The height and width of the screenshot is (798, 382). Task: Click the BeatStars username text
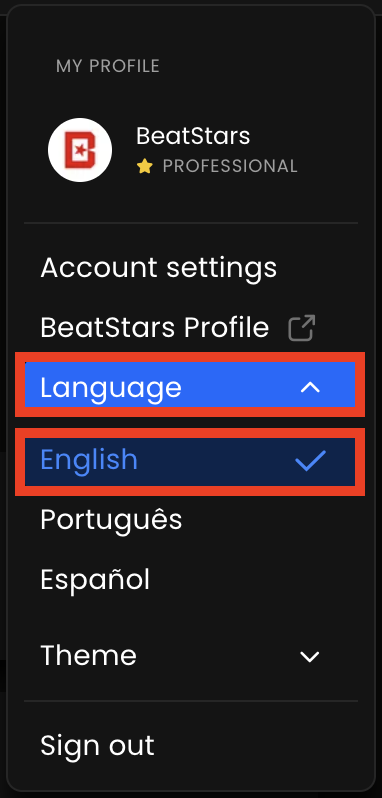pyautogui.click(x=193, y=136)
